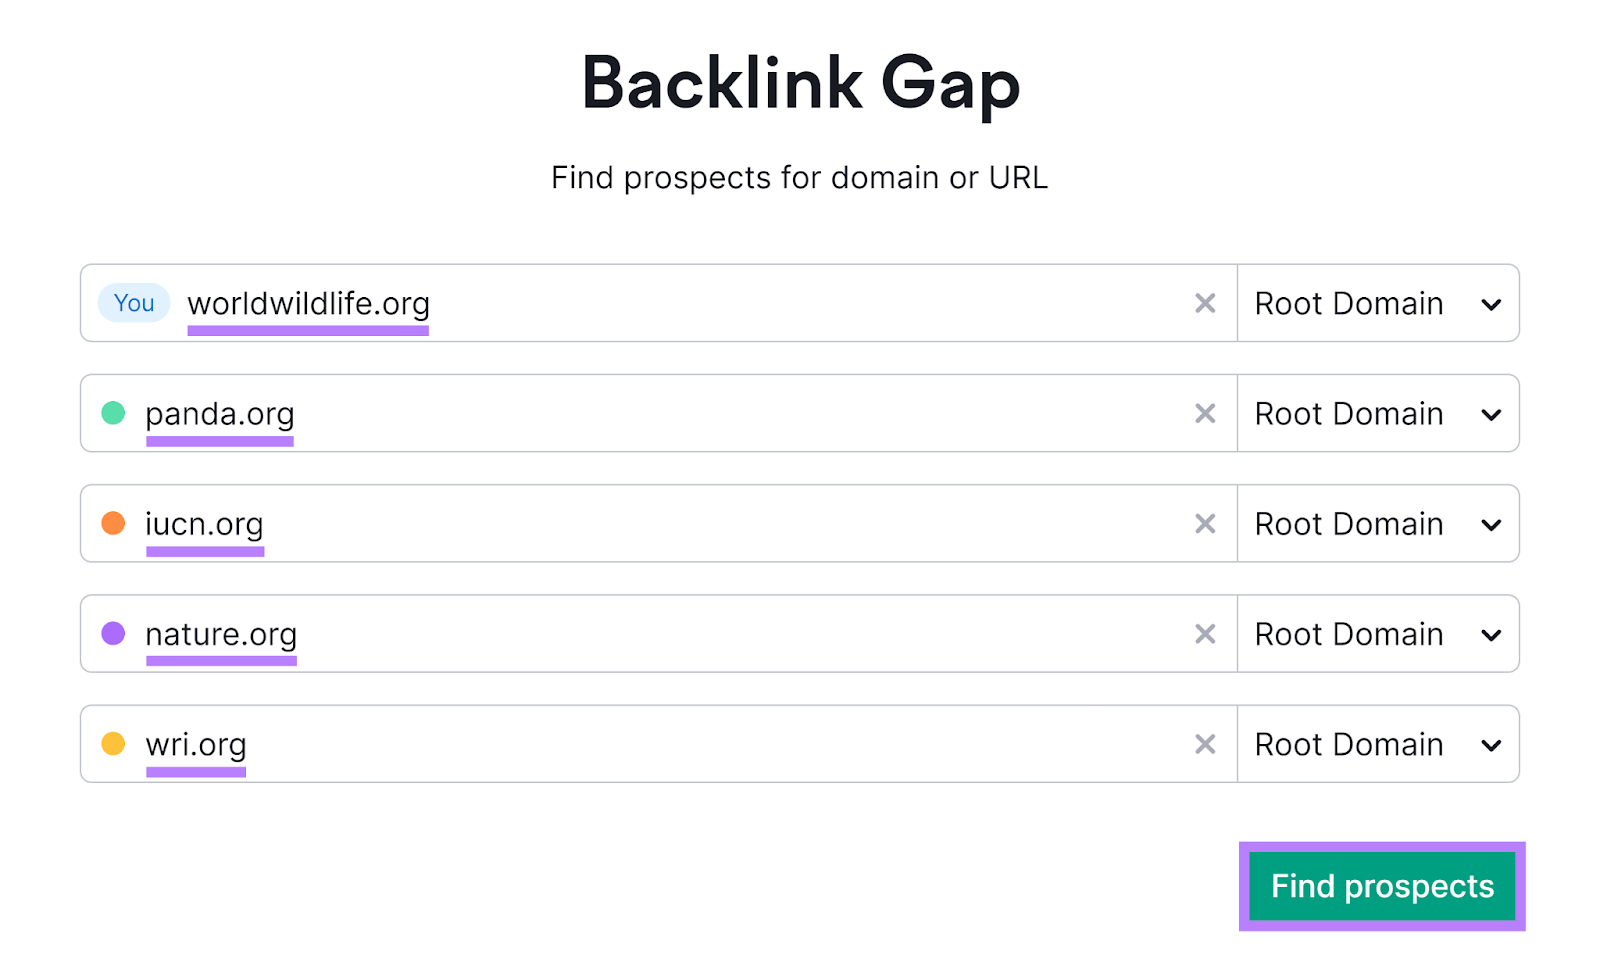Click the purple dot next to nature.org
The image size is (1600, 980).
click(112, 633)
